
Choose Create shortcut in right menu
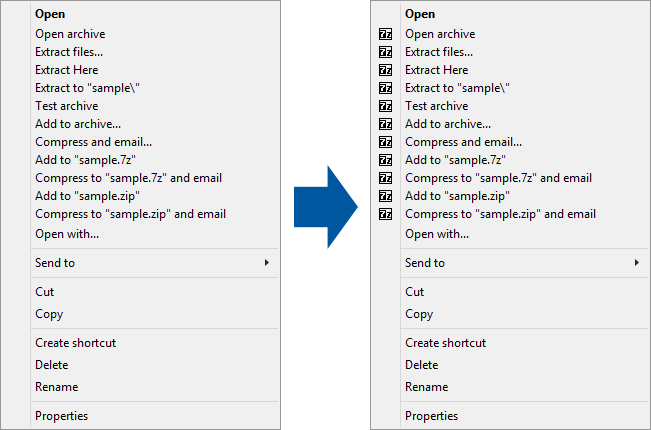(445, 343)
